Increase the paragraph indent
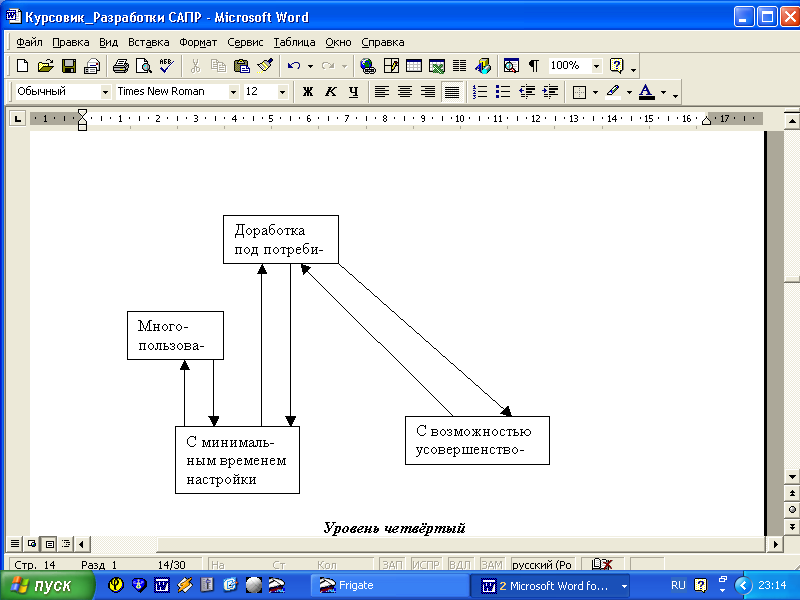 coord(550,92)
